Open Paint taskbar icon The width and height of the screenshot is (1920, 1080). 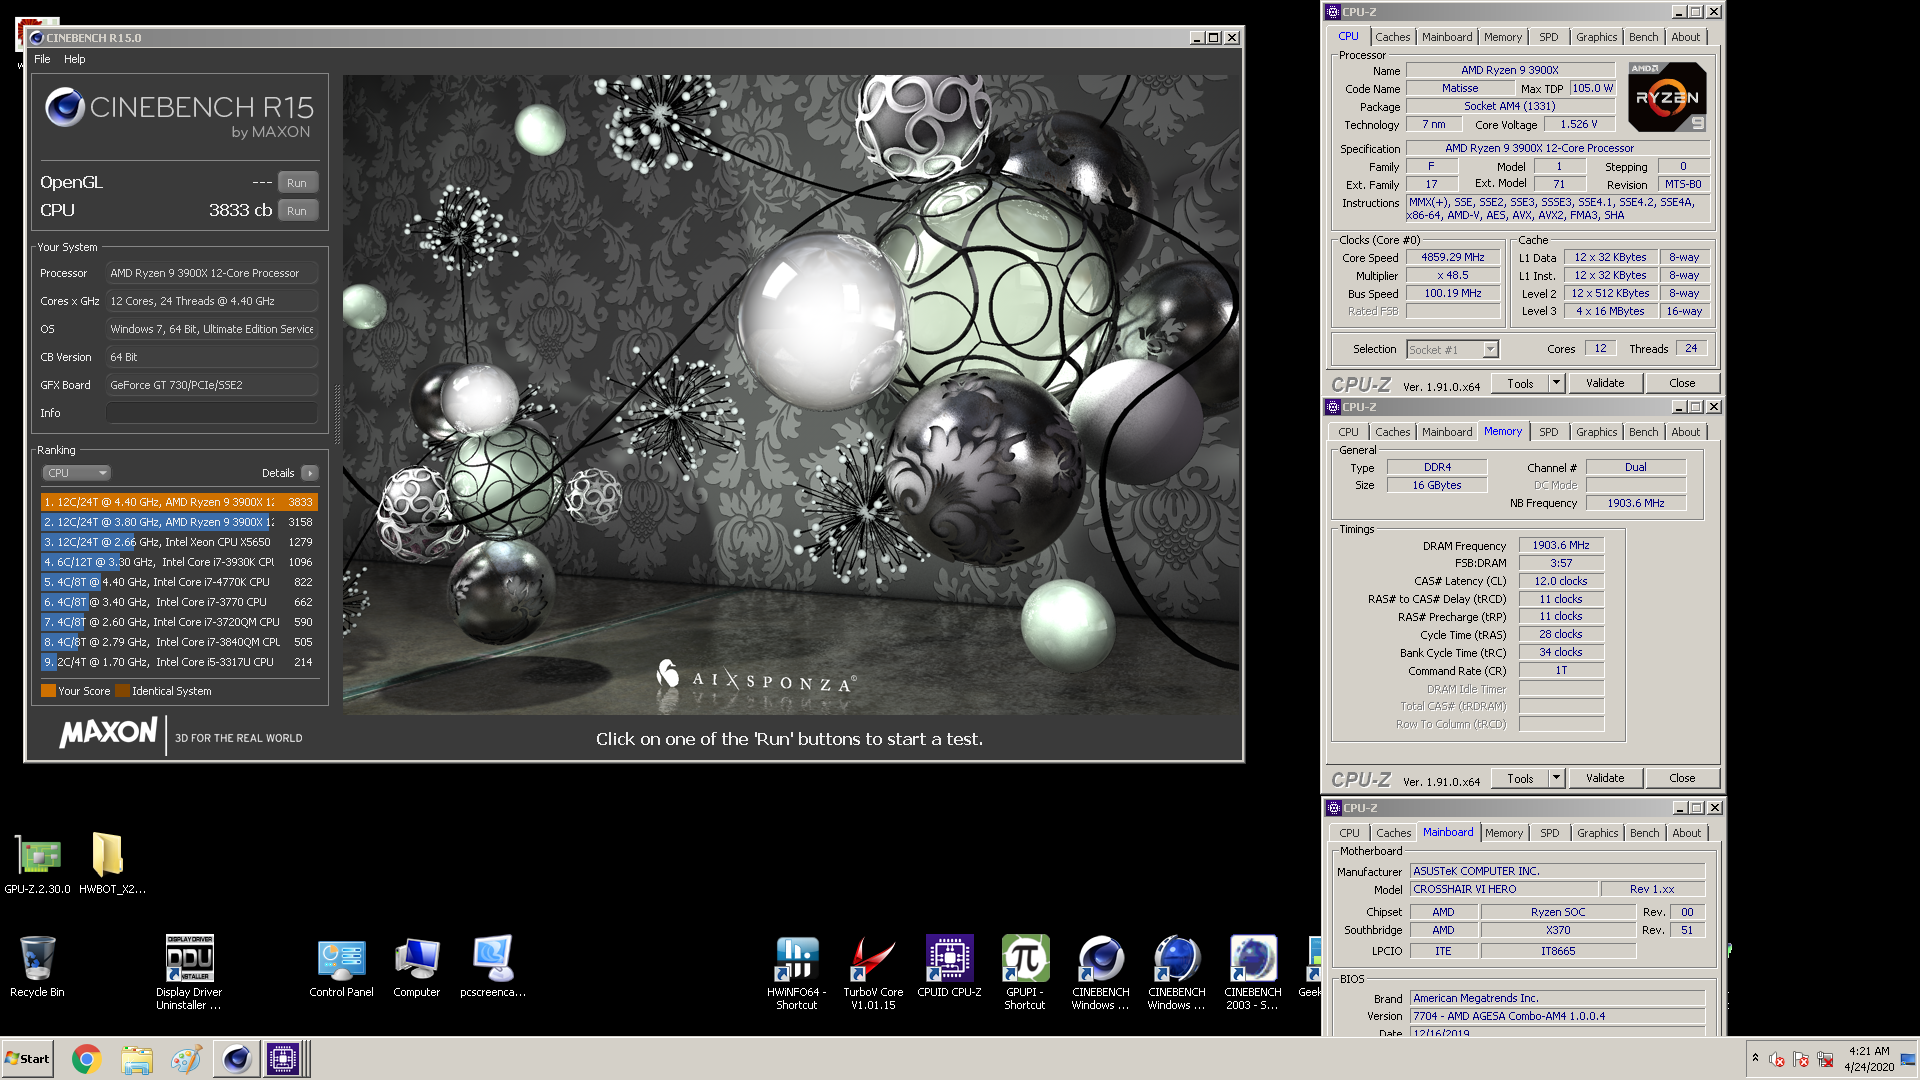[186, 1059]
